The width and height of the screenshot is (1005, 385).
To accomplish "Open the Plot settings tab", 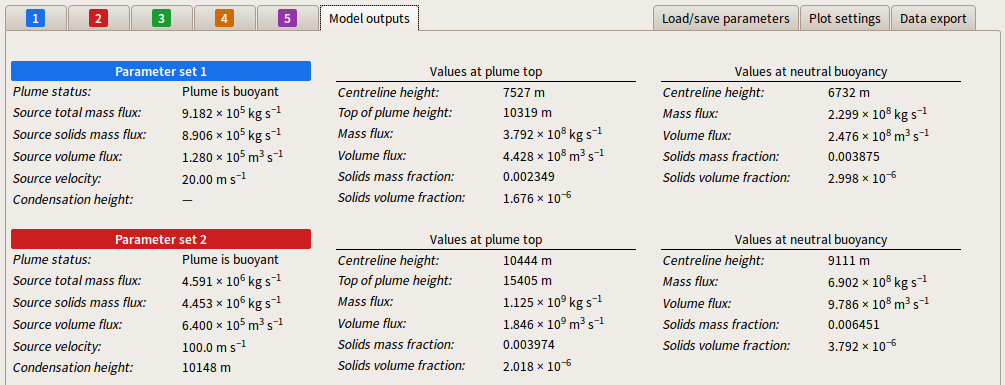I will point(845,19).
